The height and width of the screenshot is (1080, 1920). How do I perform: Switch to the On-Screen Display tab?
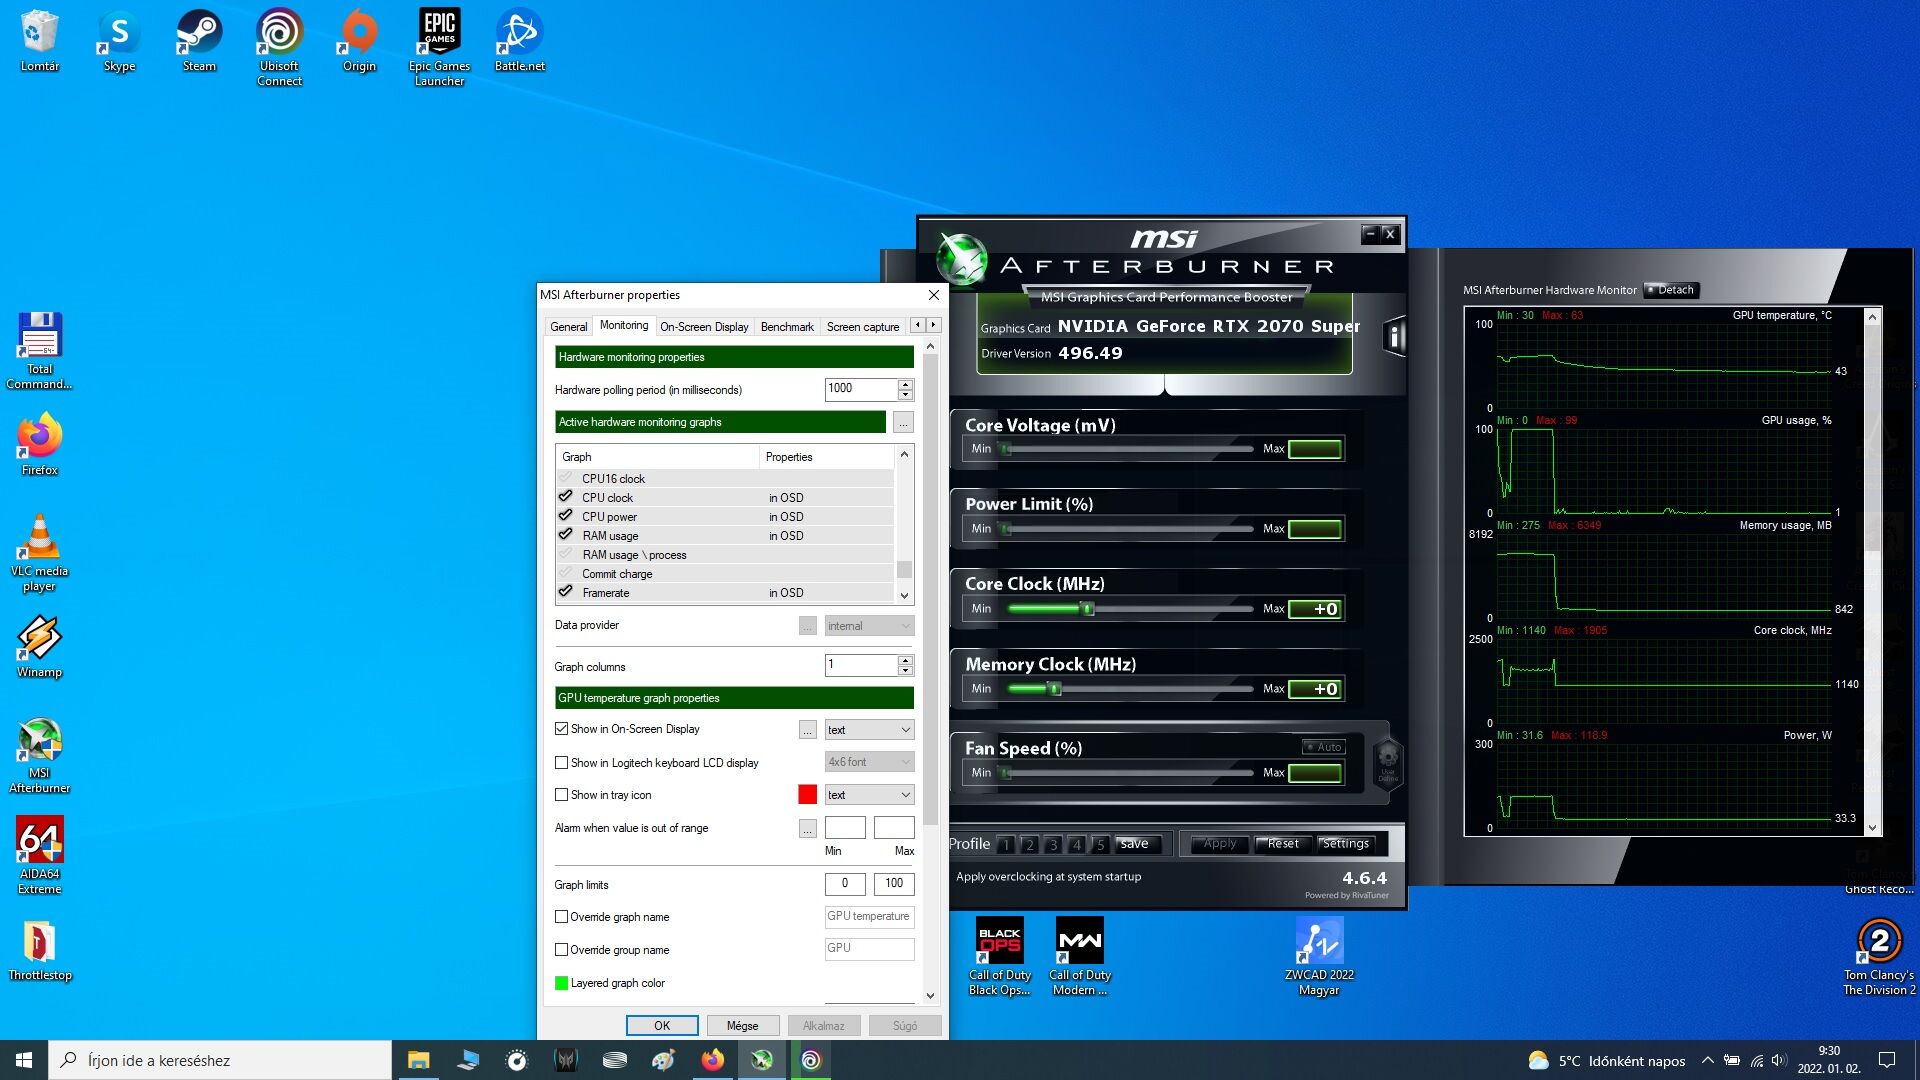click(704, 327)
